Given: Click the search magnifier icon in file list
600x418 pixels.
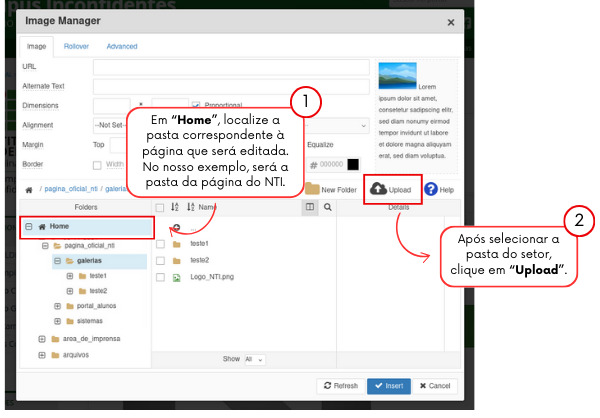Looking at the screenshot, I should pos(327,207).
